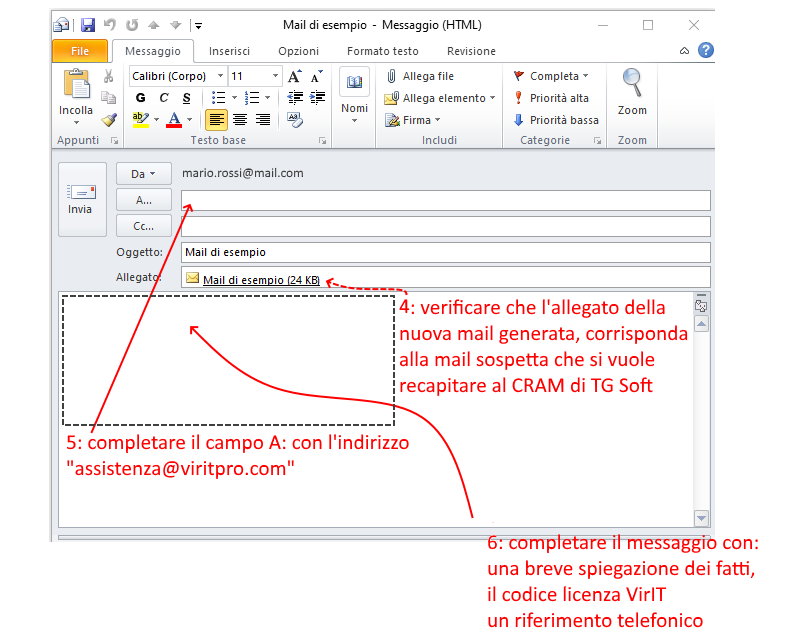Click the Save icon in quick access toolbar
The width and height of the screenshot is (793, 633).
point(88,25)
